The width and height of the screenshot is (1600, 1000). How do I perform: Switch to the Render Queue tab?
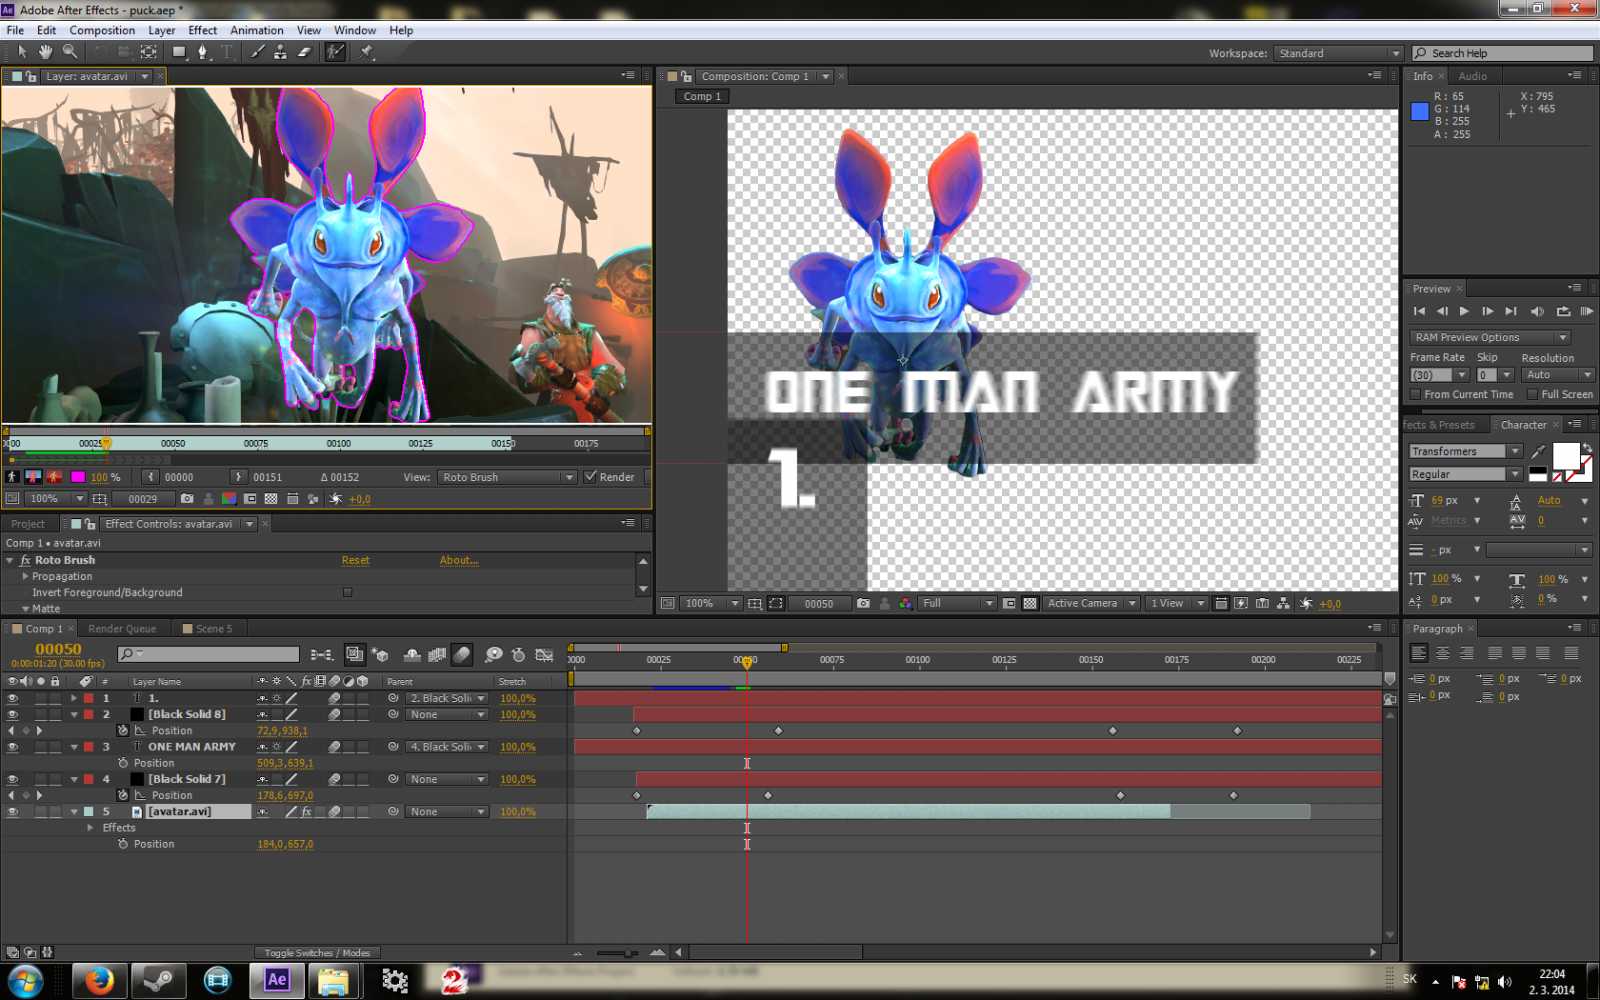click(x=122, y=629)
